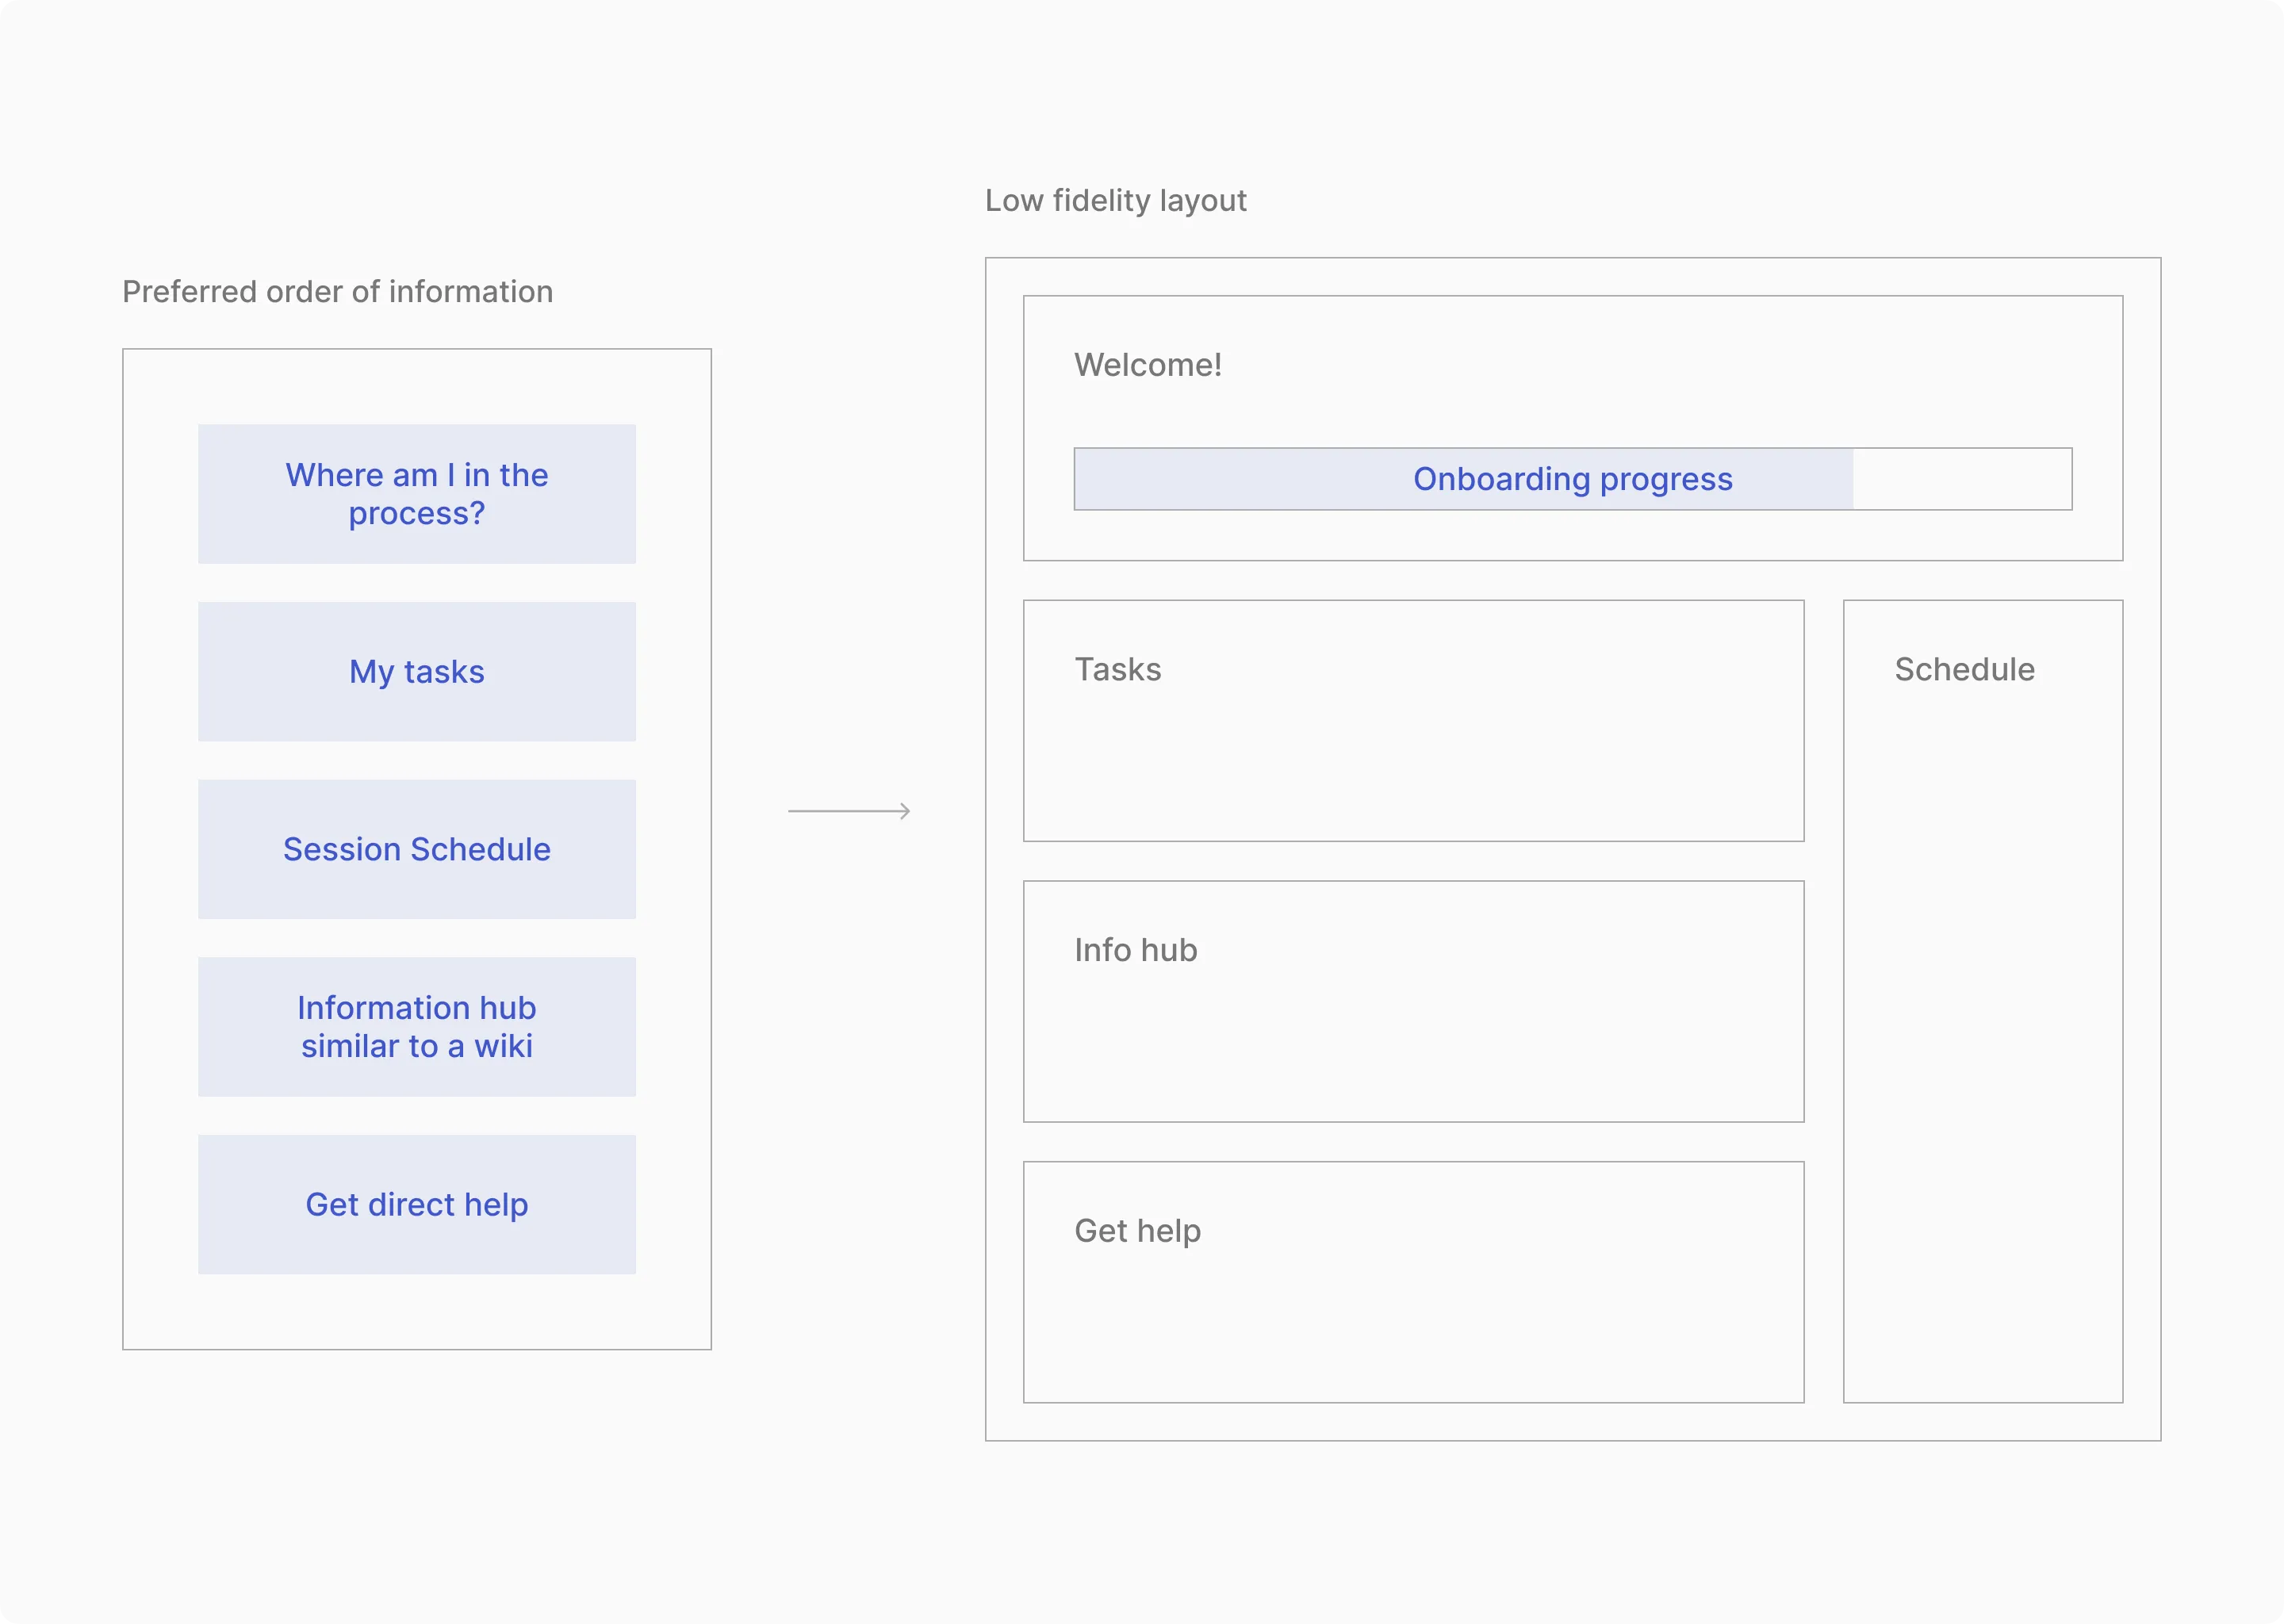
Task: Click the 'Info hub' heading text
Action: 1135,950
